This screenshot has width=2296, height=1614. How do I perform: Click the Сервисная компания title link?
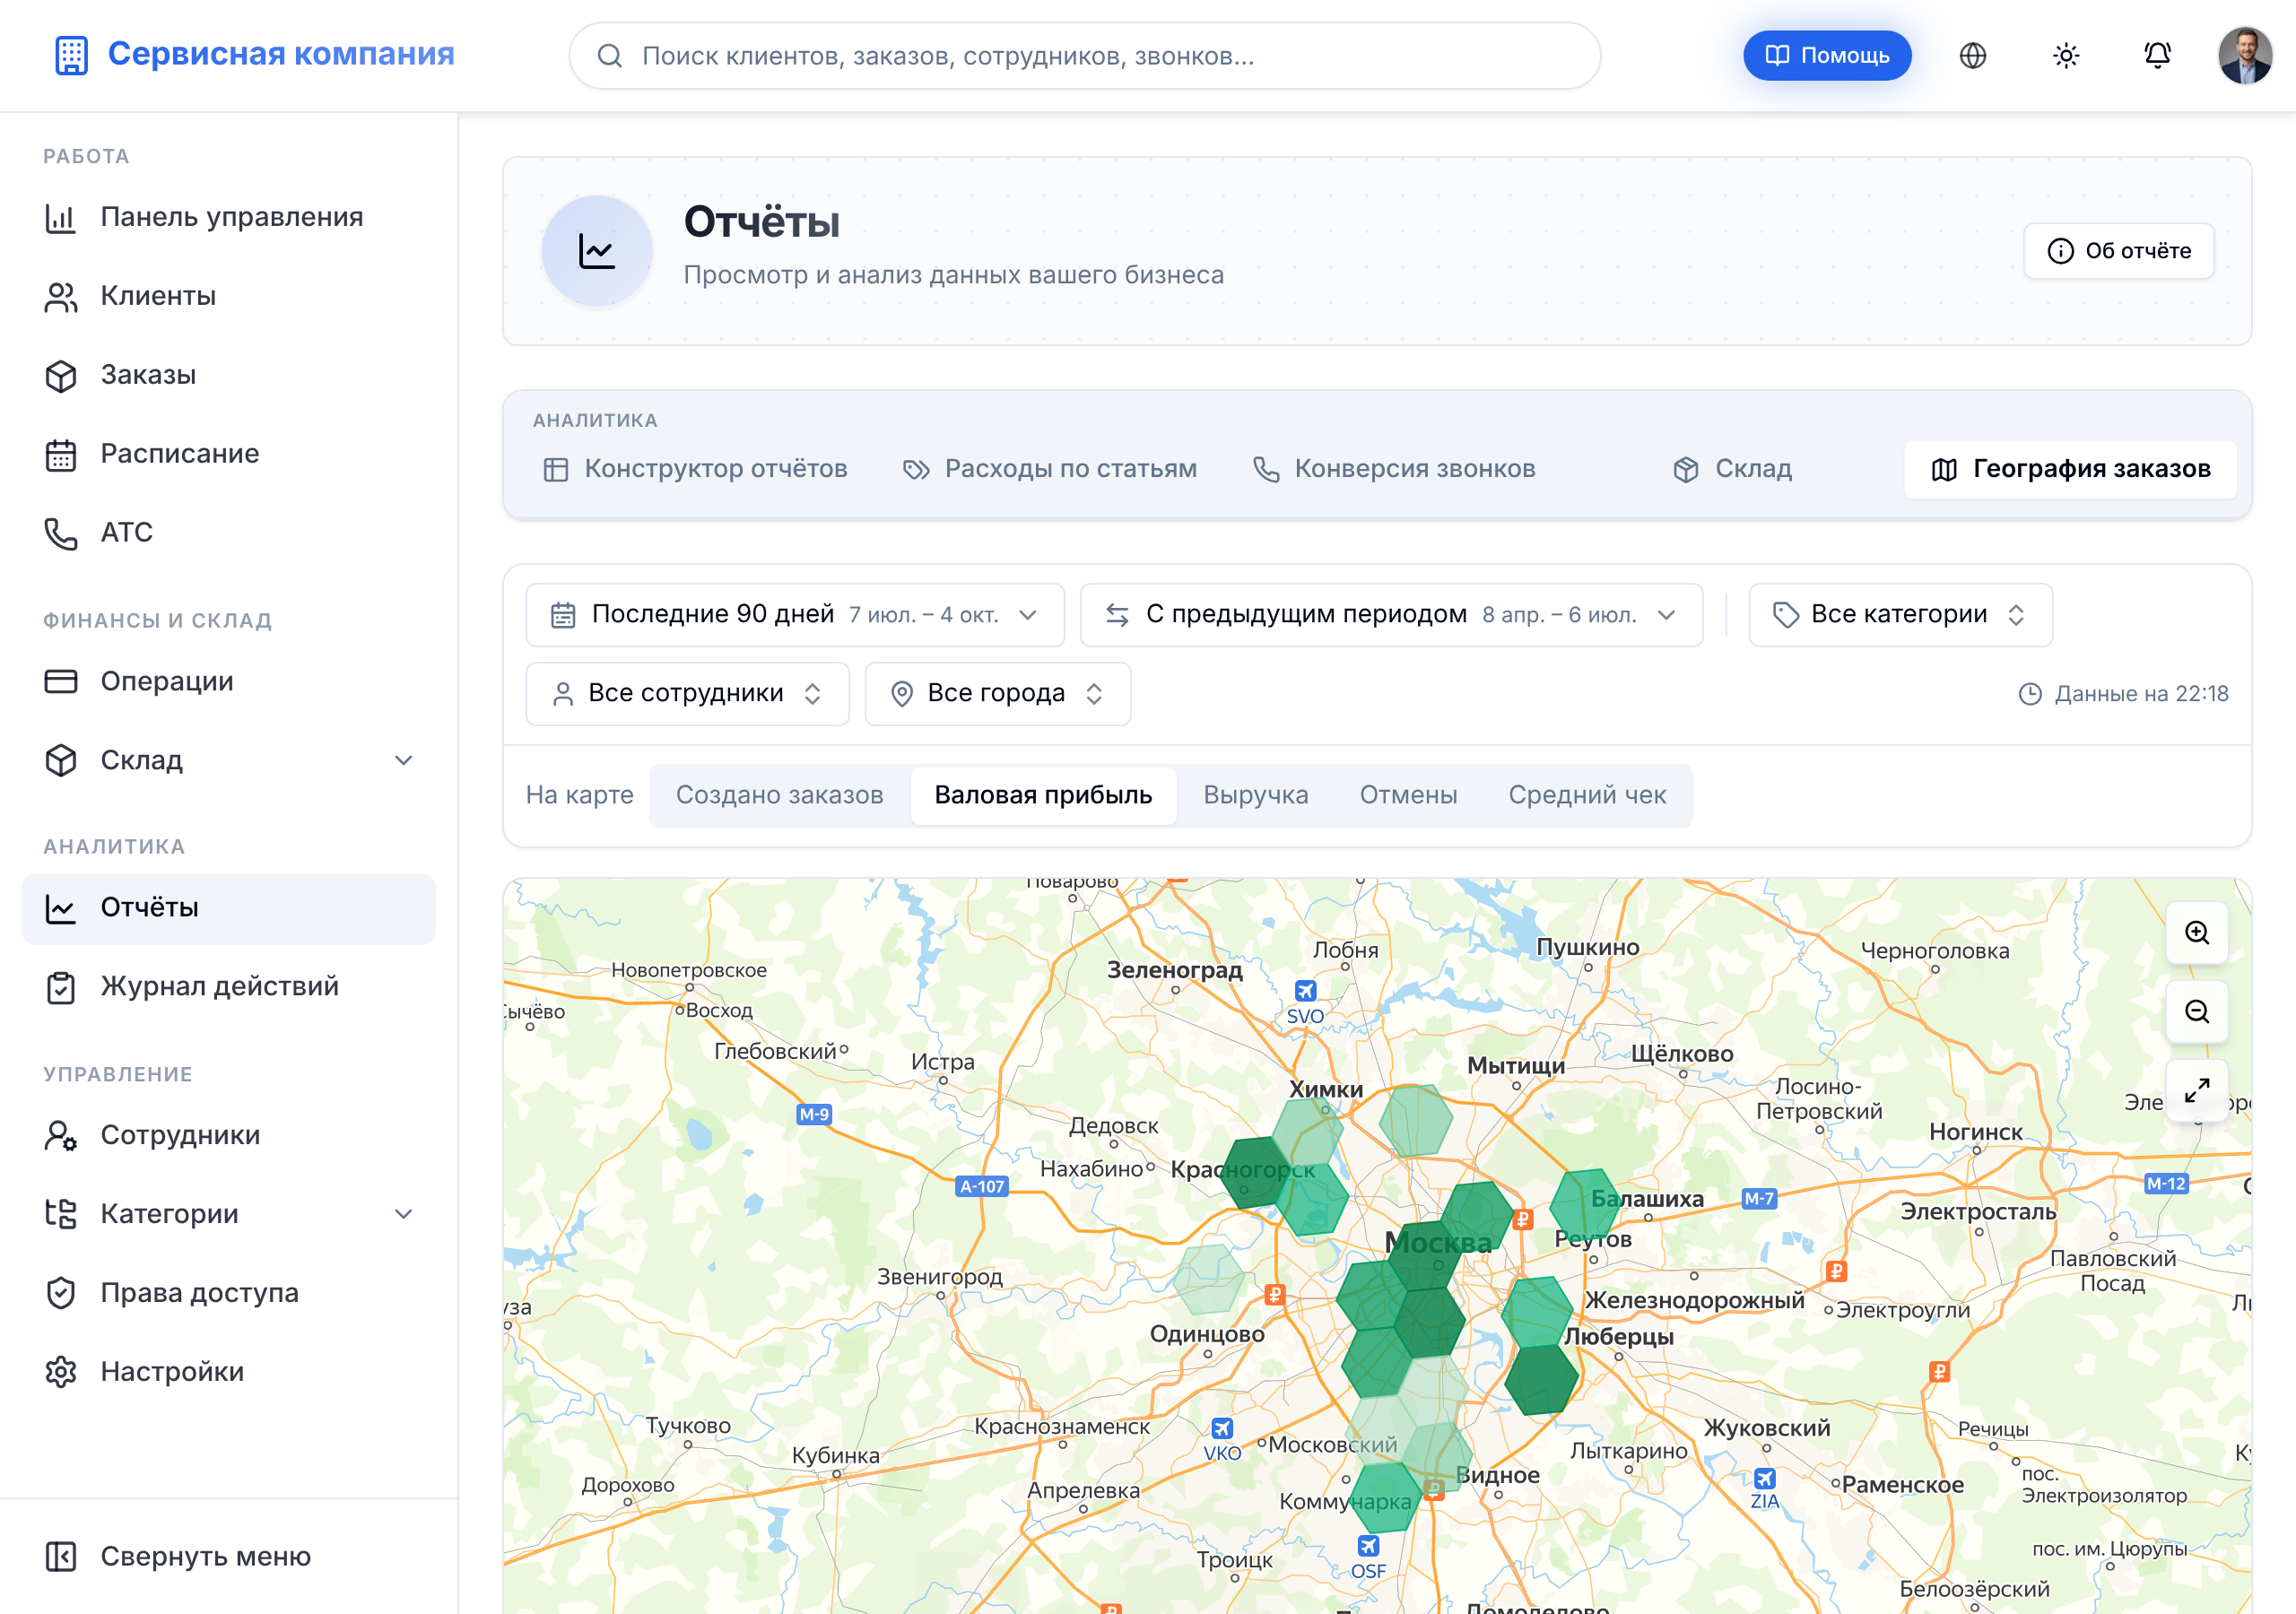click(x=281, y=54)
